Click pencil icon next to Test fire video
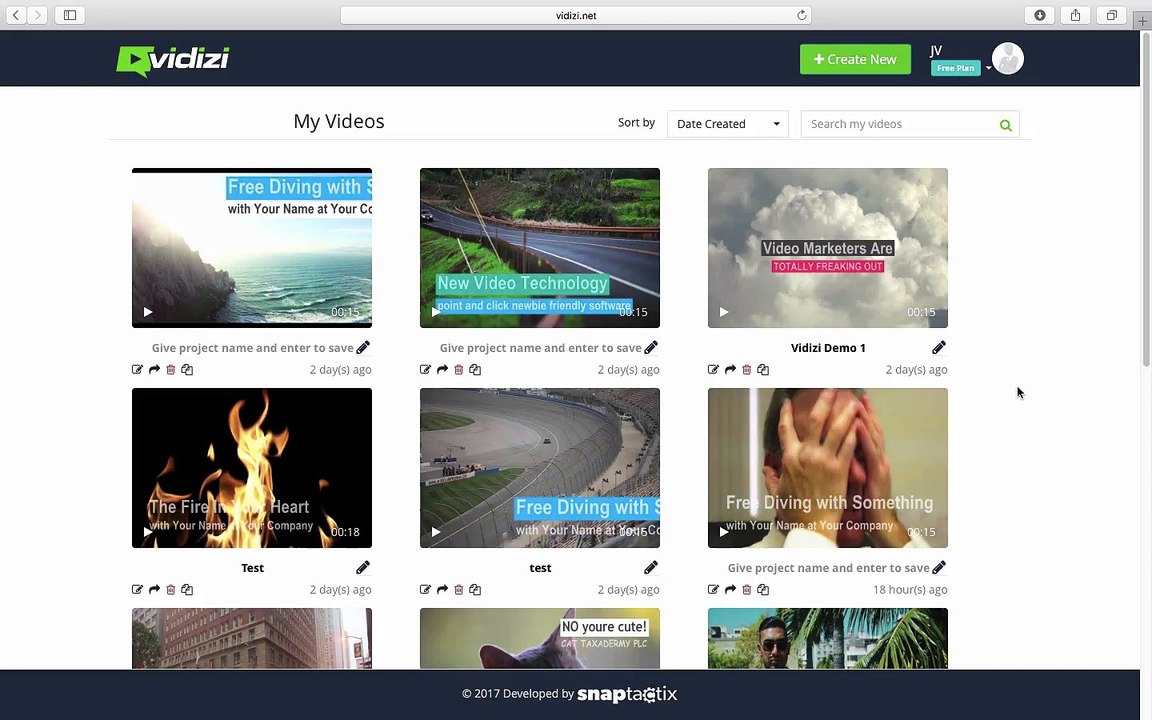 pyautogui.click(x=363, y=567)
